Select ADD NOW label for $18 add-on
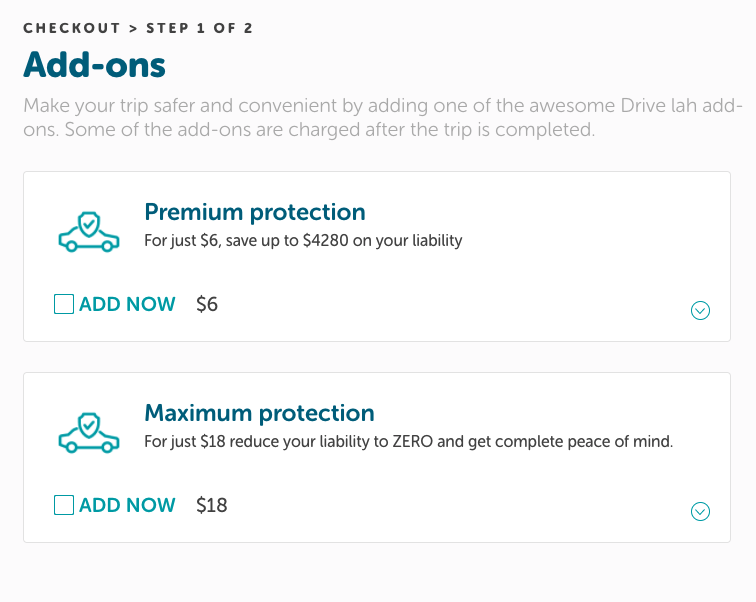Image resolution: width=756 pixels, height=602 pixels. click(127, 505)
